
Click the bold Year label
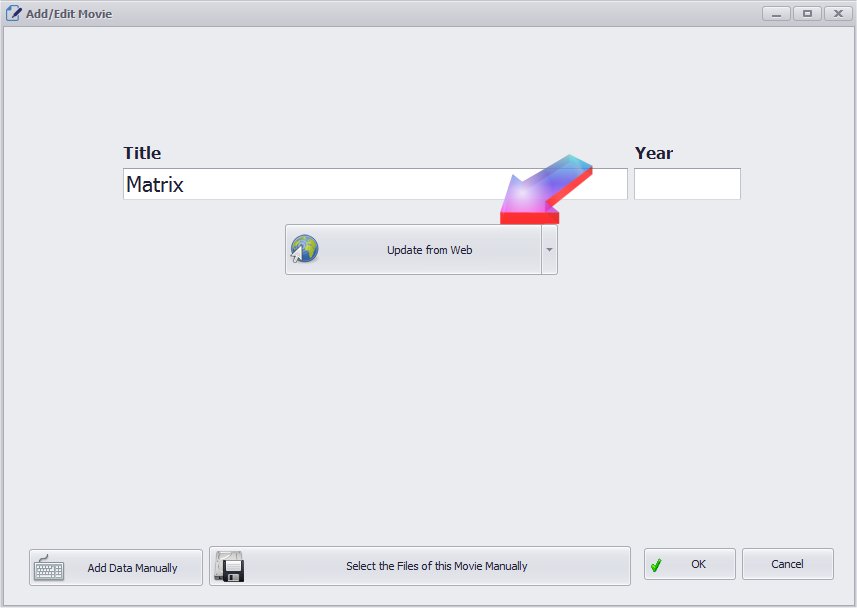tap(654, 153)
